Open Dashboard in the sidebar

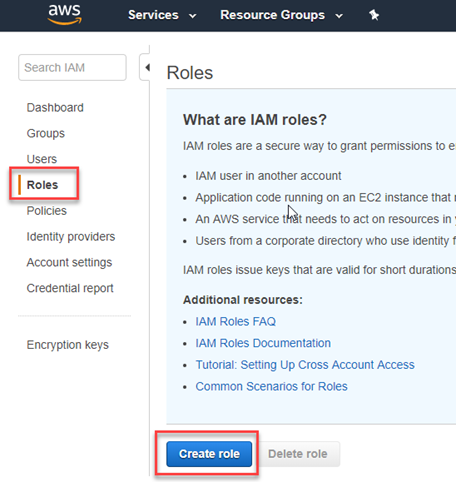pyautogui.click(x=55, y=108)
